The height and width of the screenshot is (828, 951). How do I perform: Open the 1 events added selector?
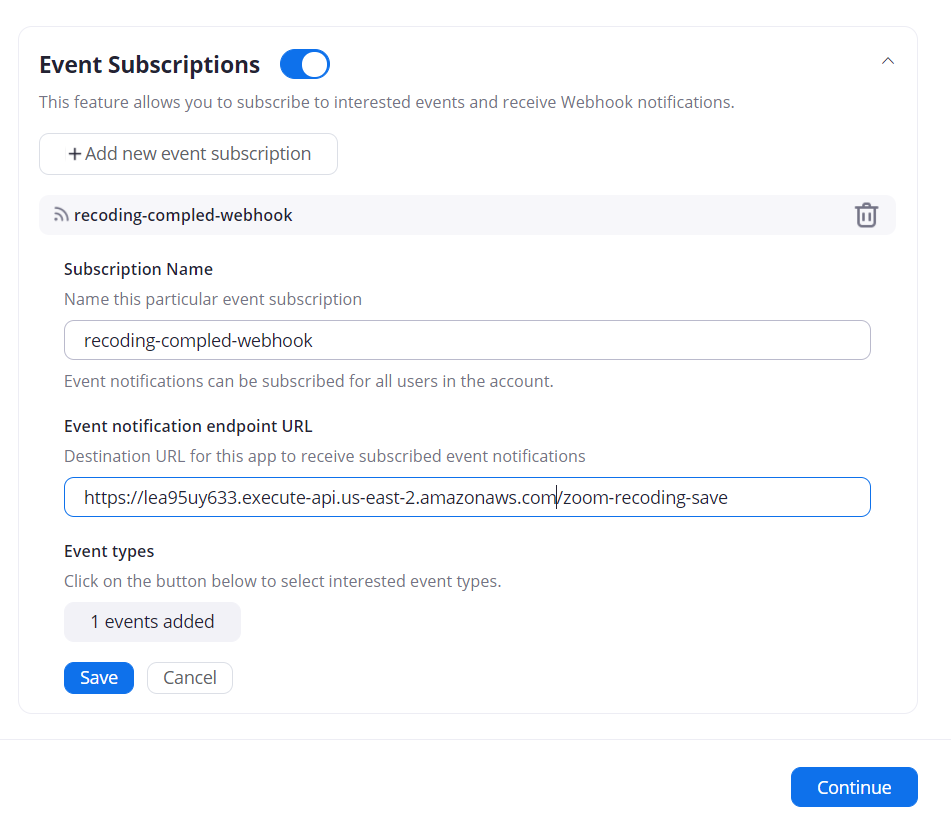tap(152, 622)
